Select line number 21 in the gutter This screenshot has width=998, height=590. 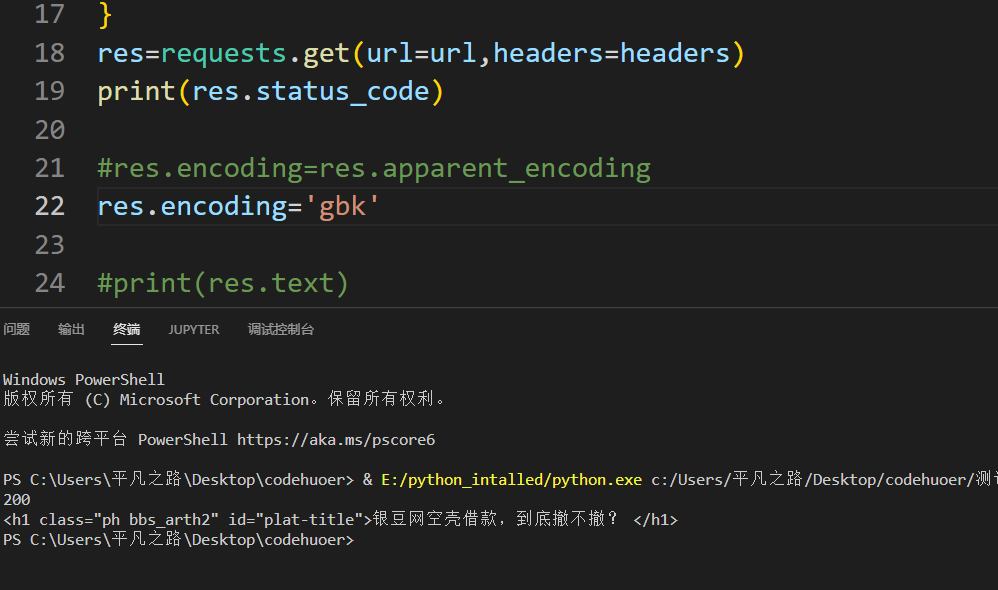point(49,168)
